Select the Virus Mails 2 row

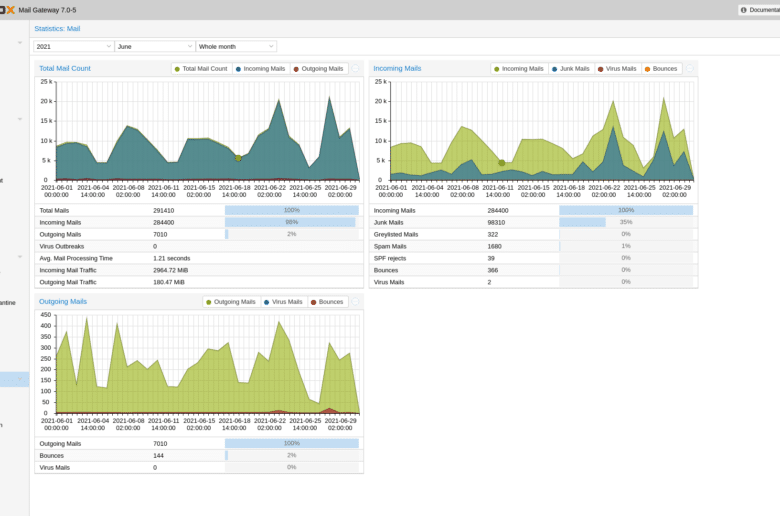[533, 282]
